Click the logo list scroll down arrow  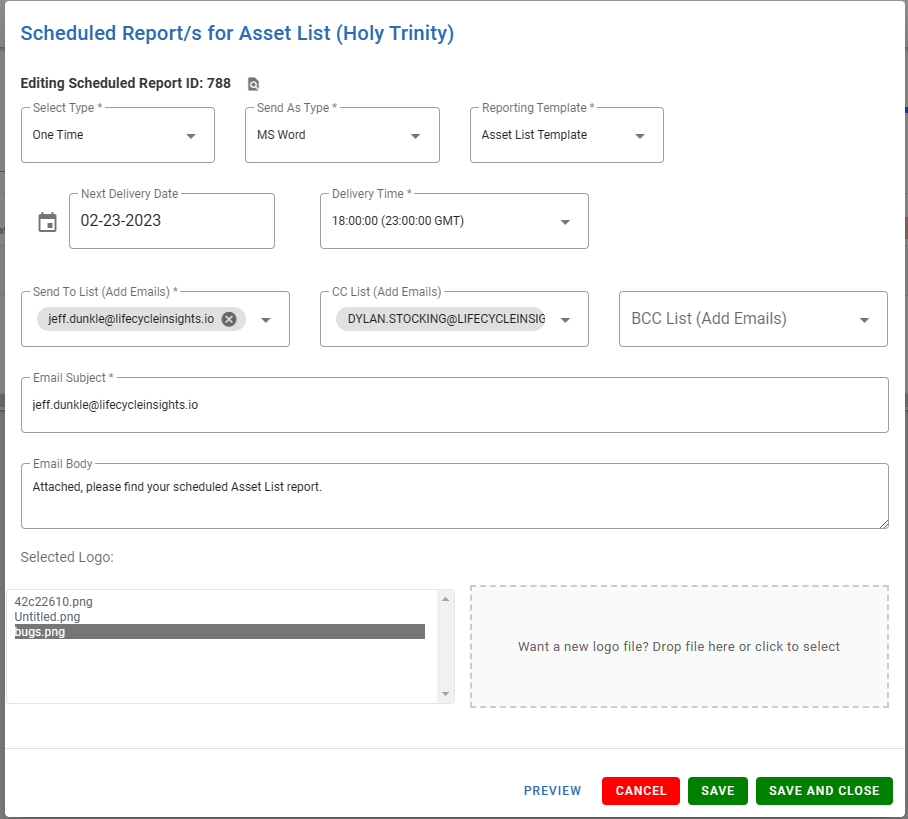pyautogui.click(x=445, y=694)
